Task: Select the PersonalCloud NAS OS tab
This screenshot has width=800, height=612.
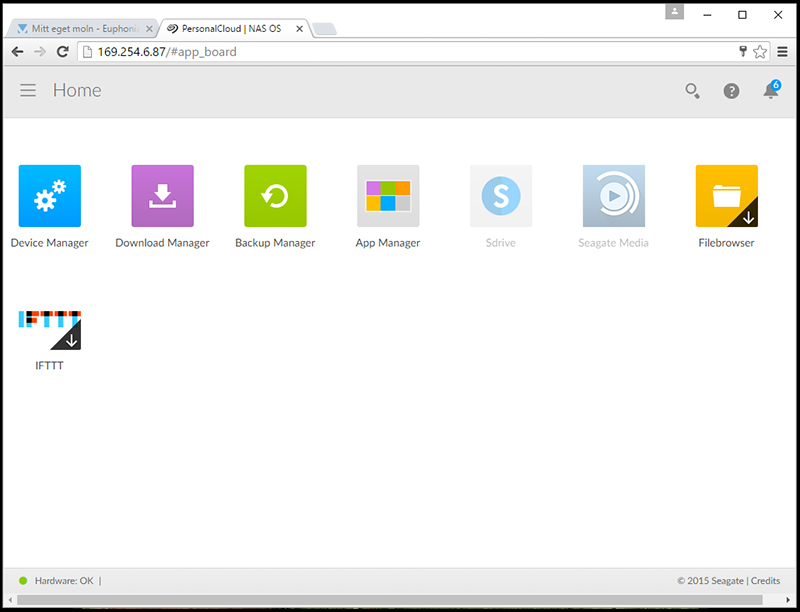Action: pos(230,29)
